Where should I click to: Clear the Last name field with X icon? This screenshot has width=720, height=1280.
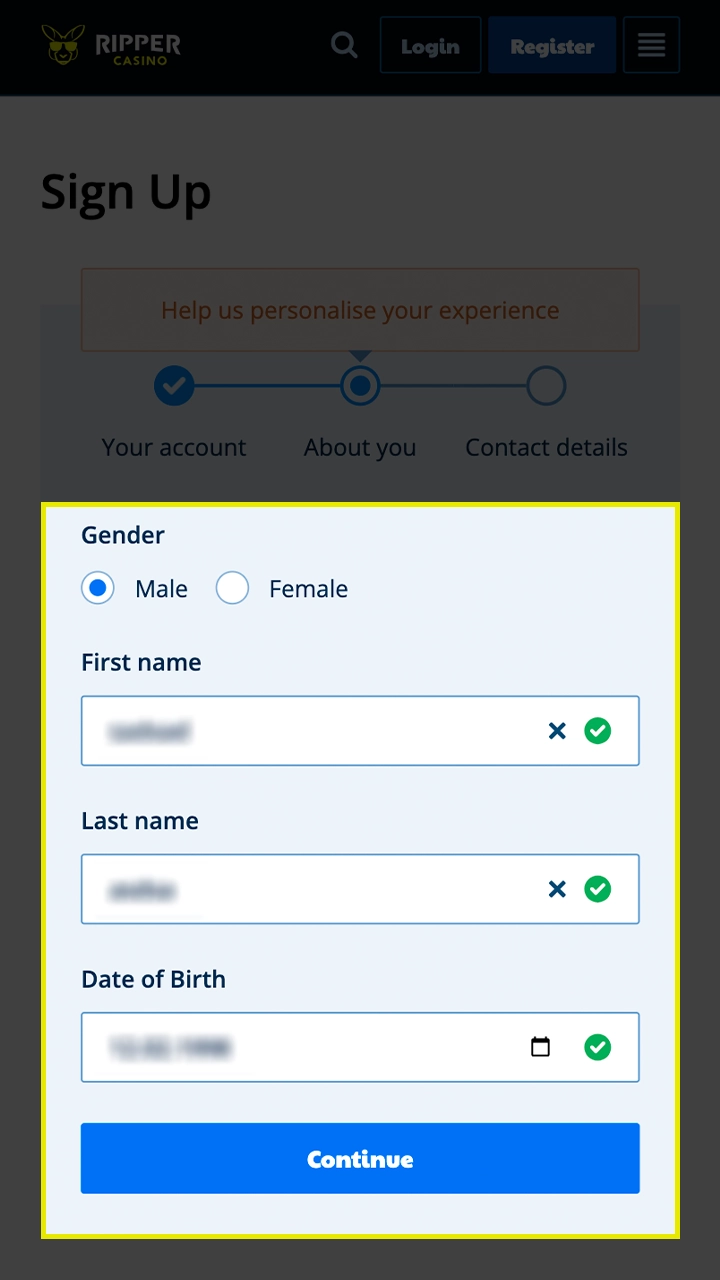(557, 889)
